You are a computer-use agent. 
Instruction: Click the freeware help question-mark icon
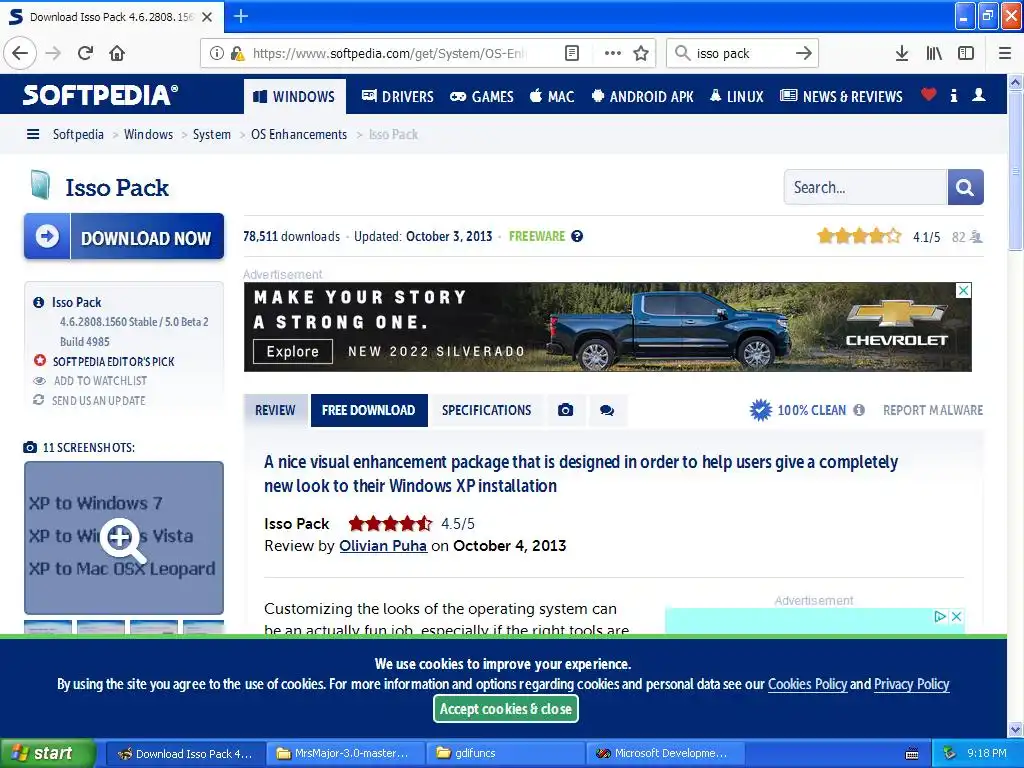pos(577,236)
